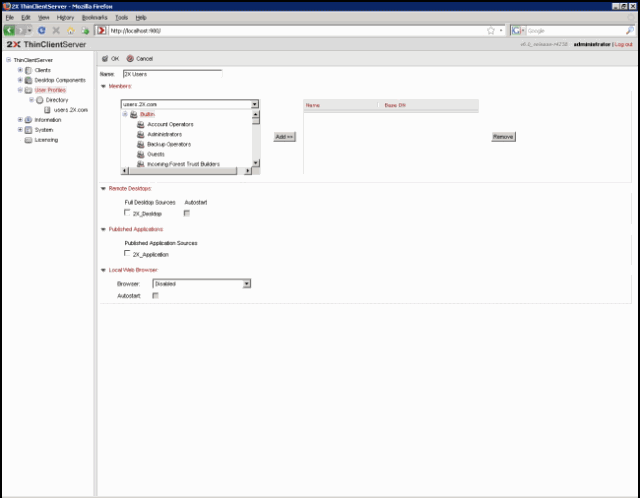Click the Administrators group icon

coord(141,134)
